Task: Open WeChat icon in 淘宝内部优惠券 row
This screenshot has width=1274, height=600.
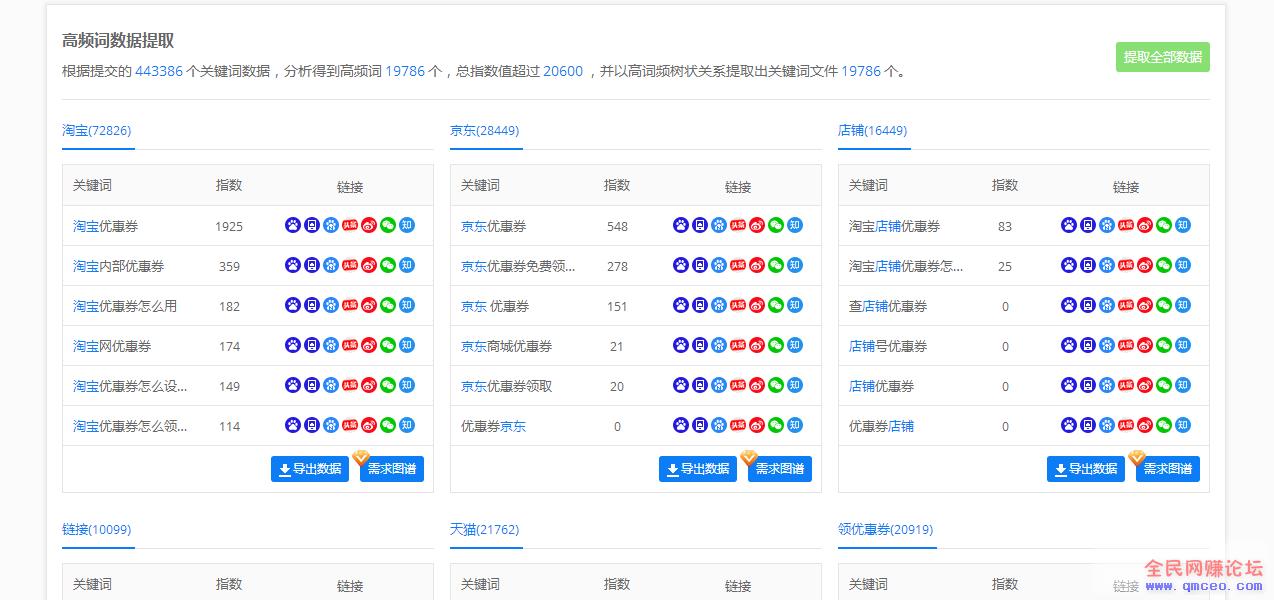Action: 388,265
